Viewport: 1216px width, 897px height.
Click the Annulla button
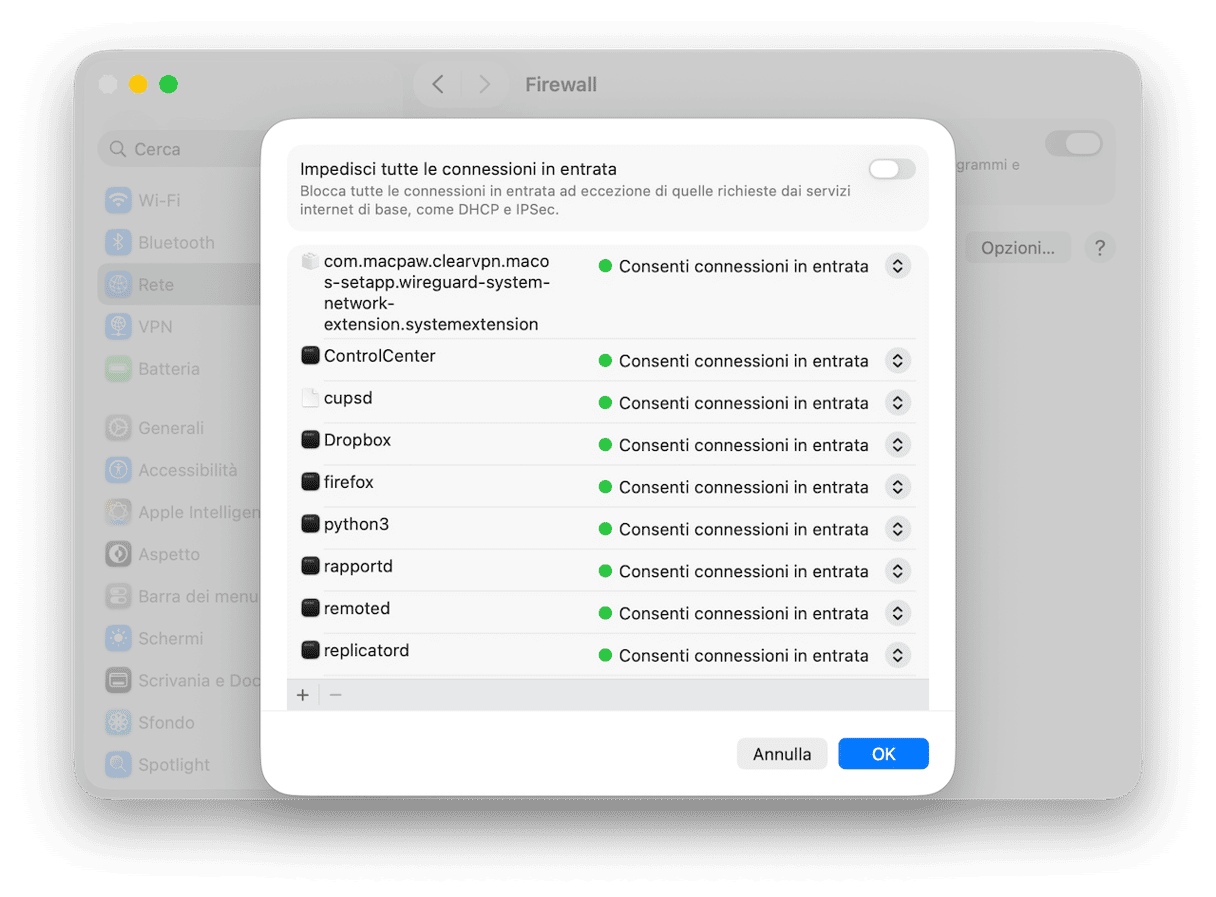782,754
